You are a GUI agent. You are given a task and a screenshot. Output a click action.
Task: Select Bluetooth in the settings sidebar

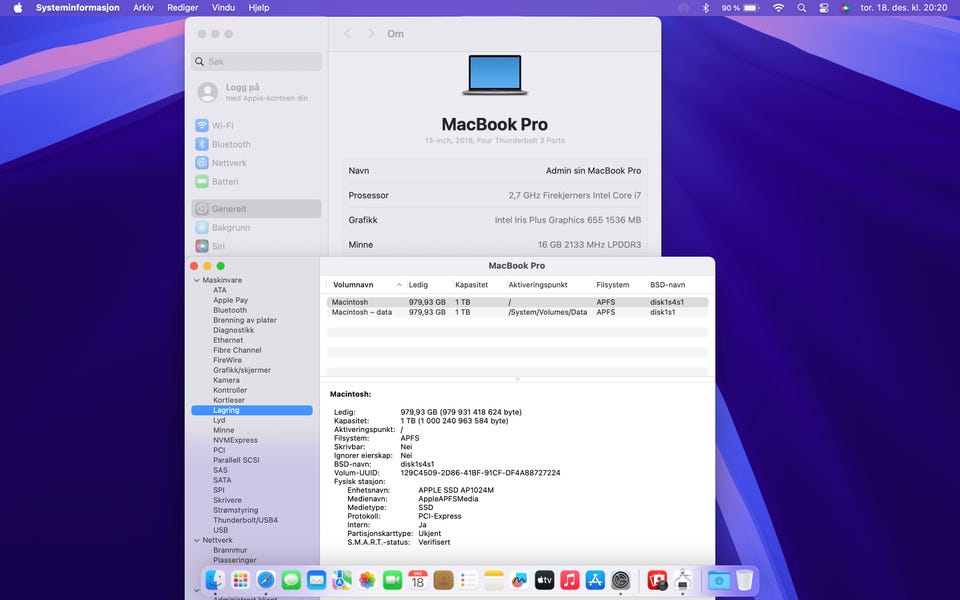230,144
